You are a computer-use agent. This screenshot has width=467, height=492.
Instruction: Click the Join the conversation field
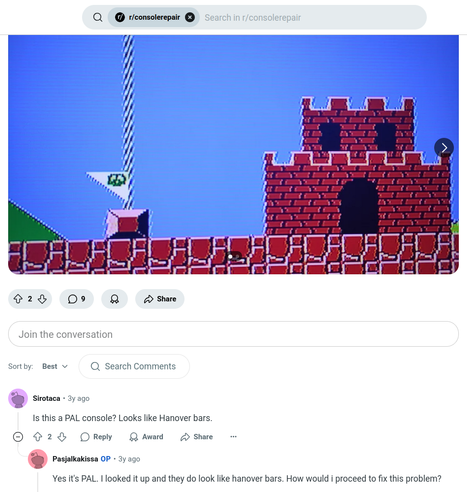(x=233, y=334)
